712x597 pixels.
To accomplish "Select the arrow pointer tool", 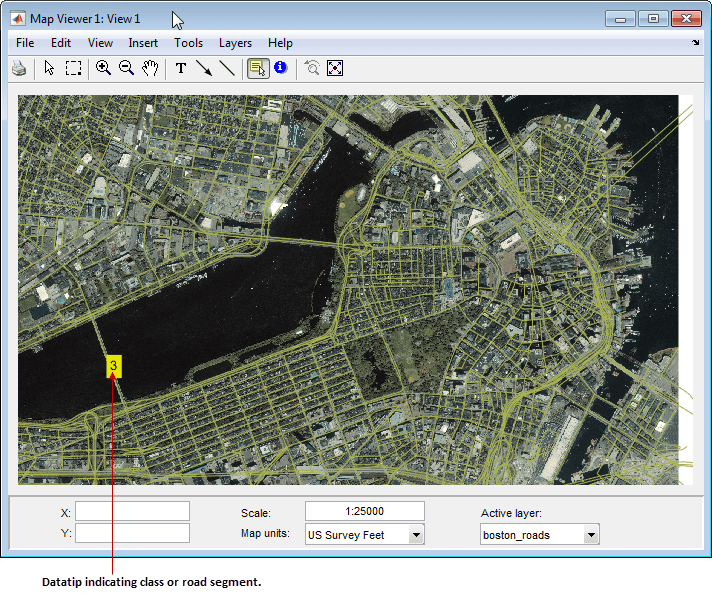I will (x=49, y=68).
